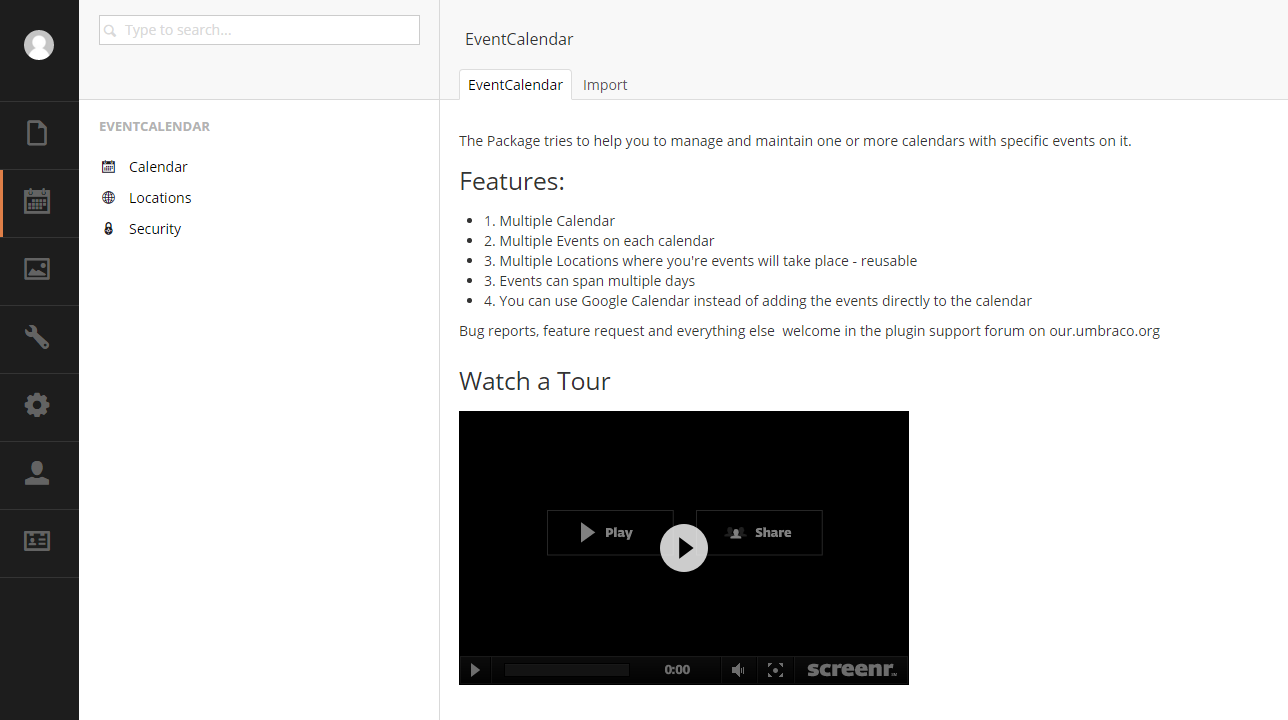Click the 'Events can span multiple days' item

pos(589,281)
